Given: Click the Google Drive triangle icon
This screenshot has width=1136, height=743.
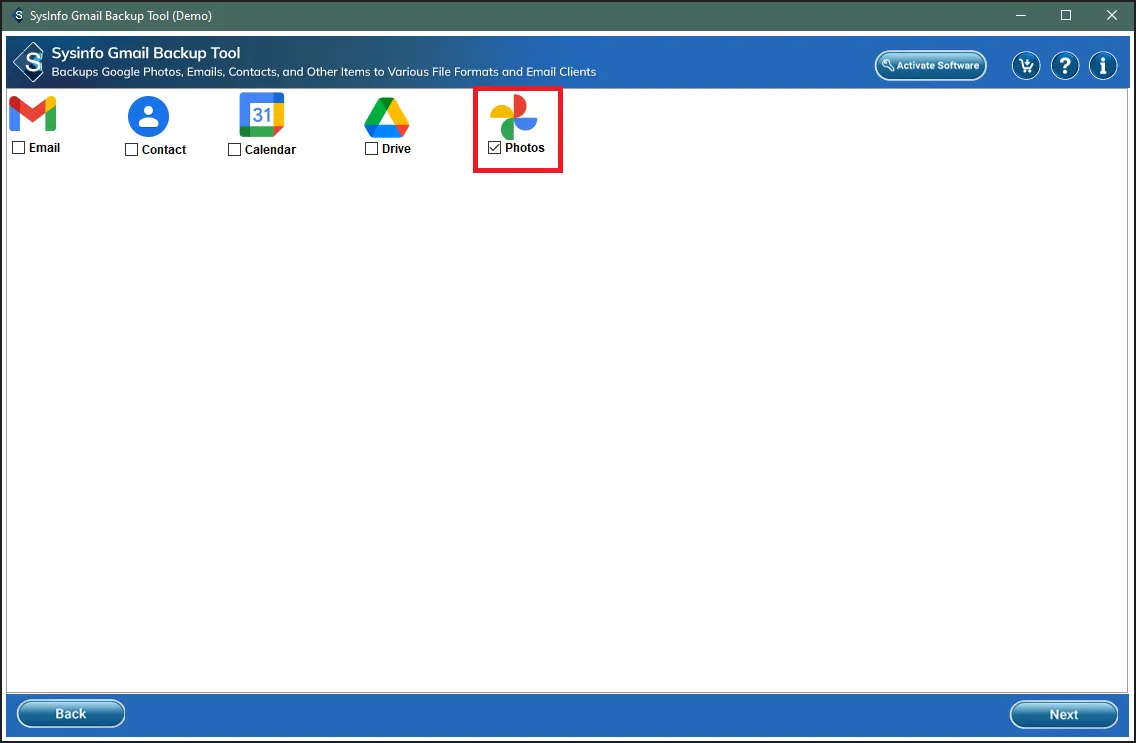Looking at the screenshot, I should point(387,117).
